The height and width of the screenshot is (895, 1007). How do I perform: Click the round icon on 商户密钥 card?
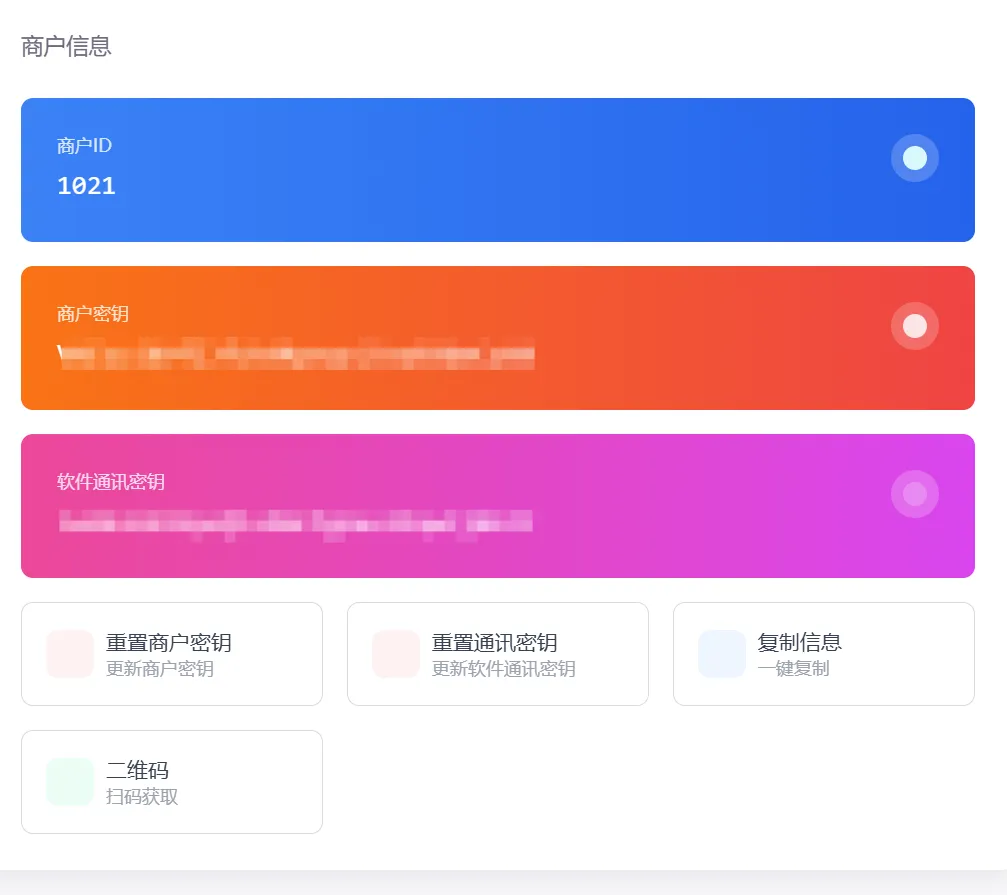pyautogui.click(x=914, y=326)
